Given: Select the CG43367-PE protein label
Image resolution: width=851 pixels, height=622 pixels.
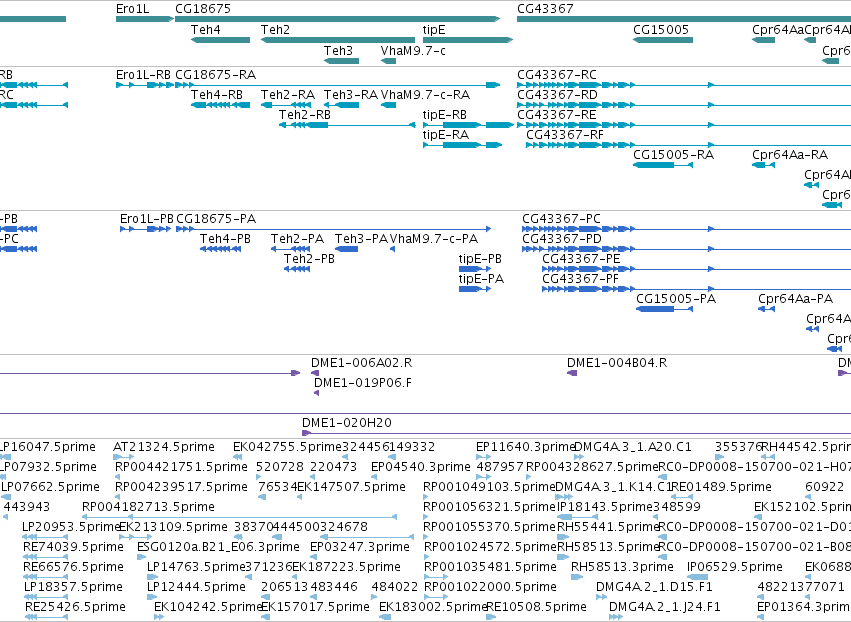Looking at the screenshot, I should (581, 259).
